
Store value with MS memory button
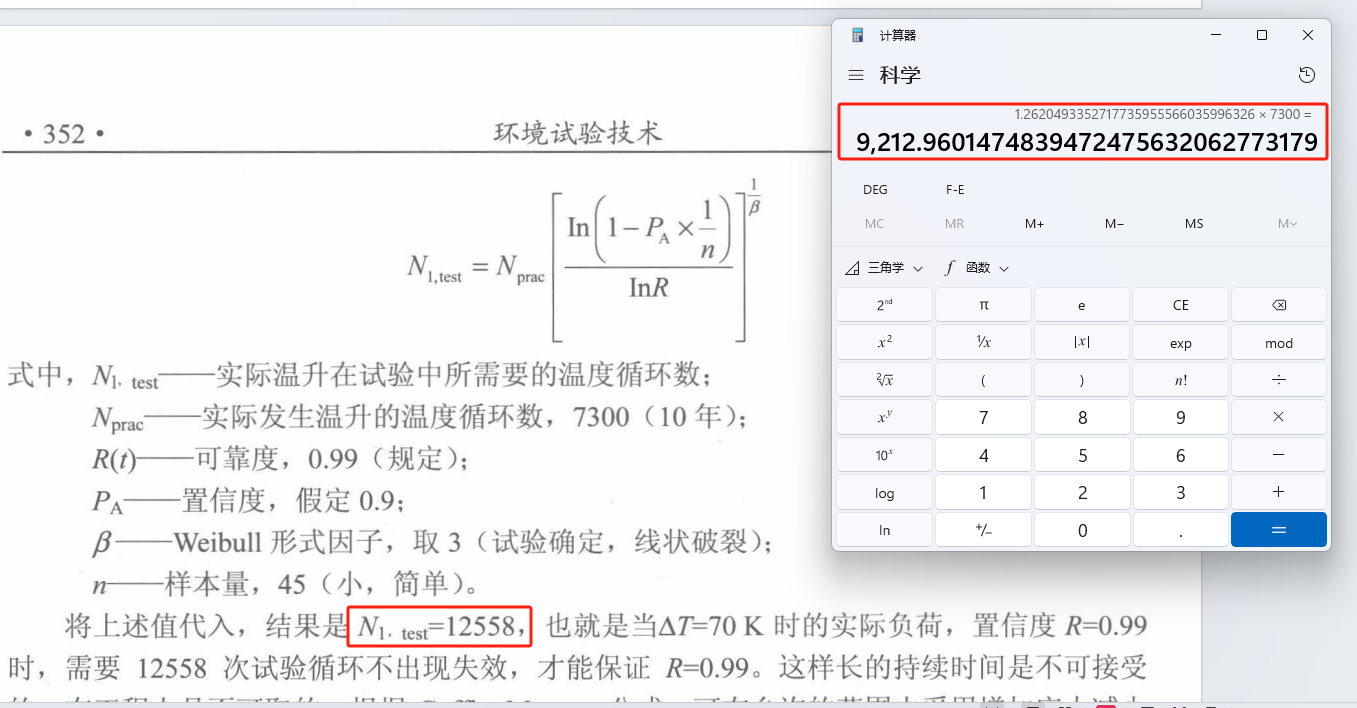[1194, 224]
